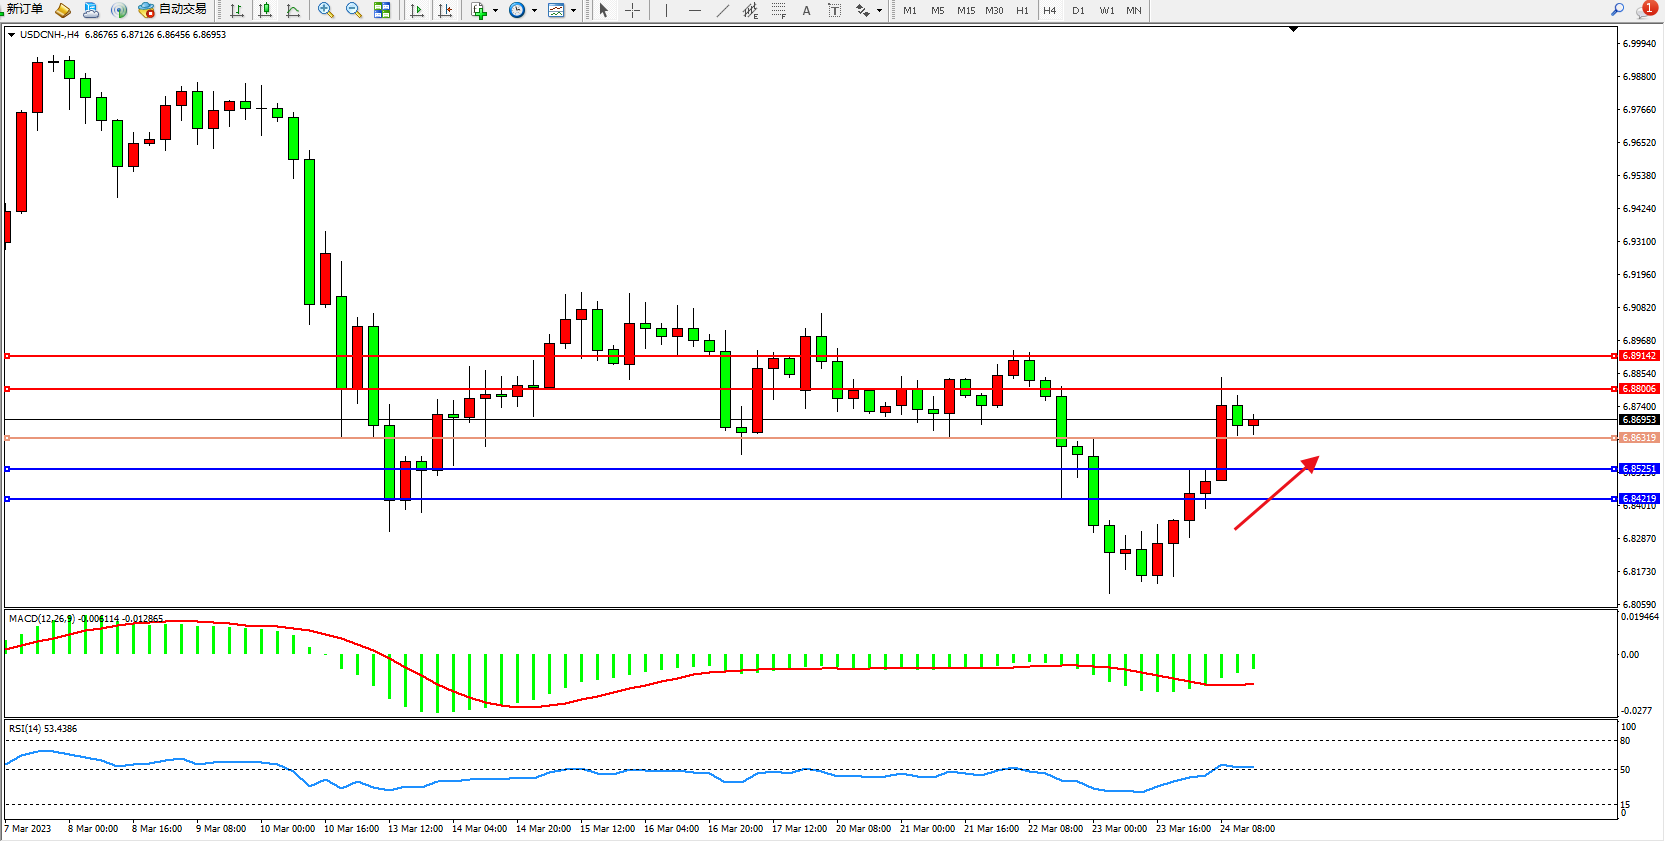Click the 新订单 new order button
Viewport: 1665px width, 842px height.
(x=24, y=10)
